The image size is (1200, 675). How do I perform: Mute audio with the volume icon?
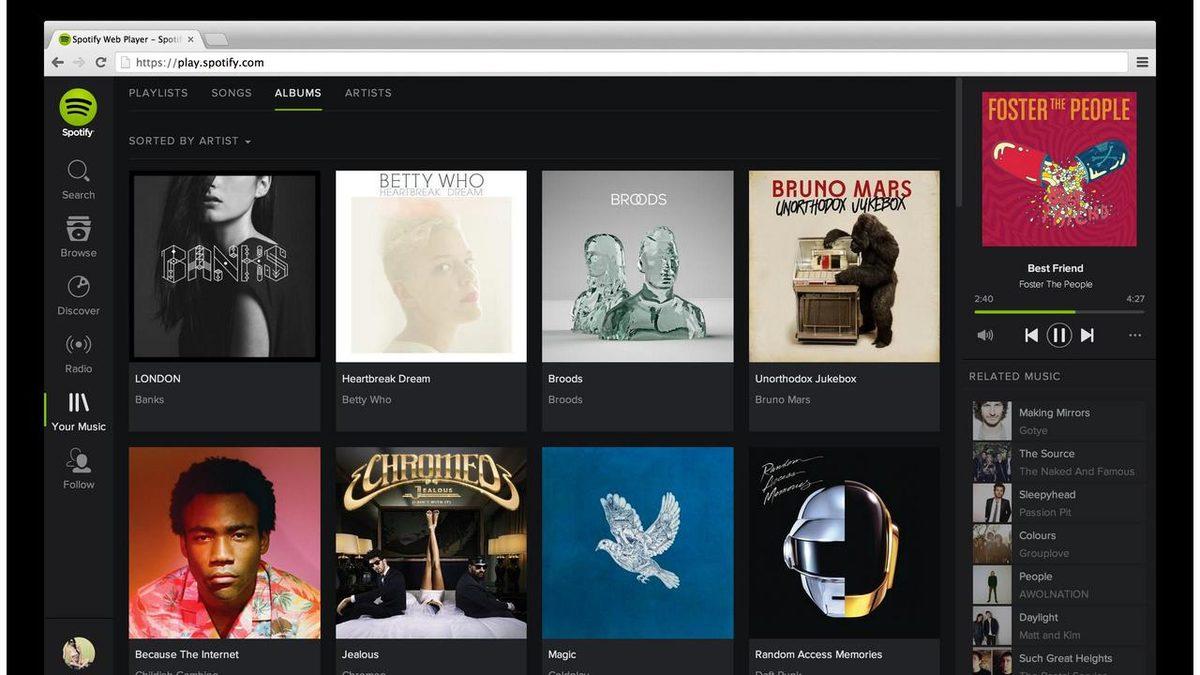click(985, 335)
